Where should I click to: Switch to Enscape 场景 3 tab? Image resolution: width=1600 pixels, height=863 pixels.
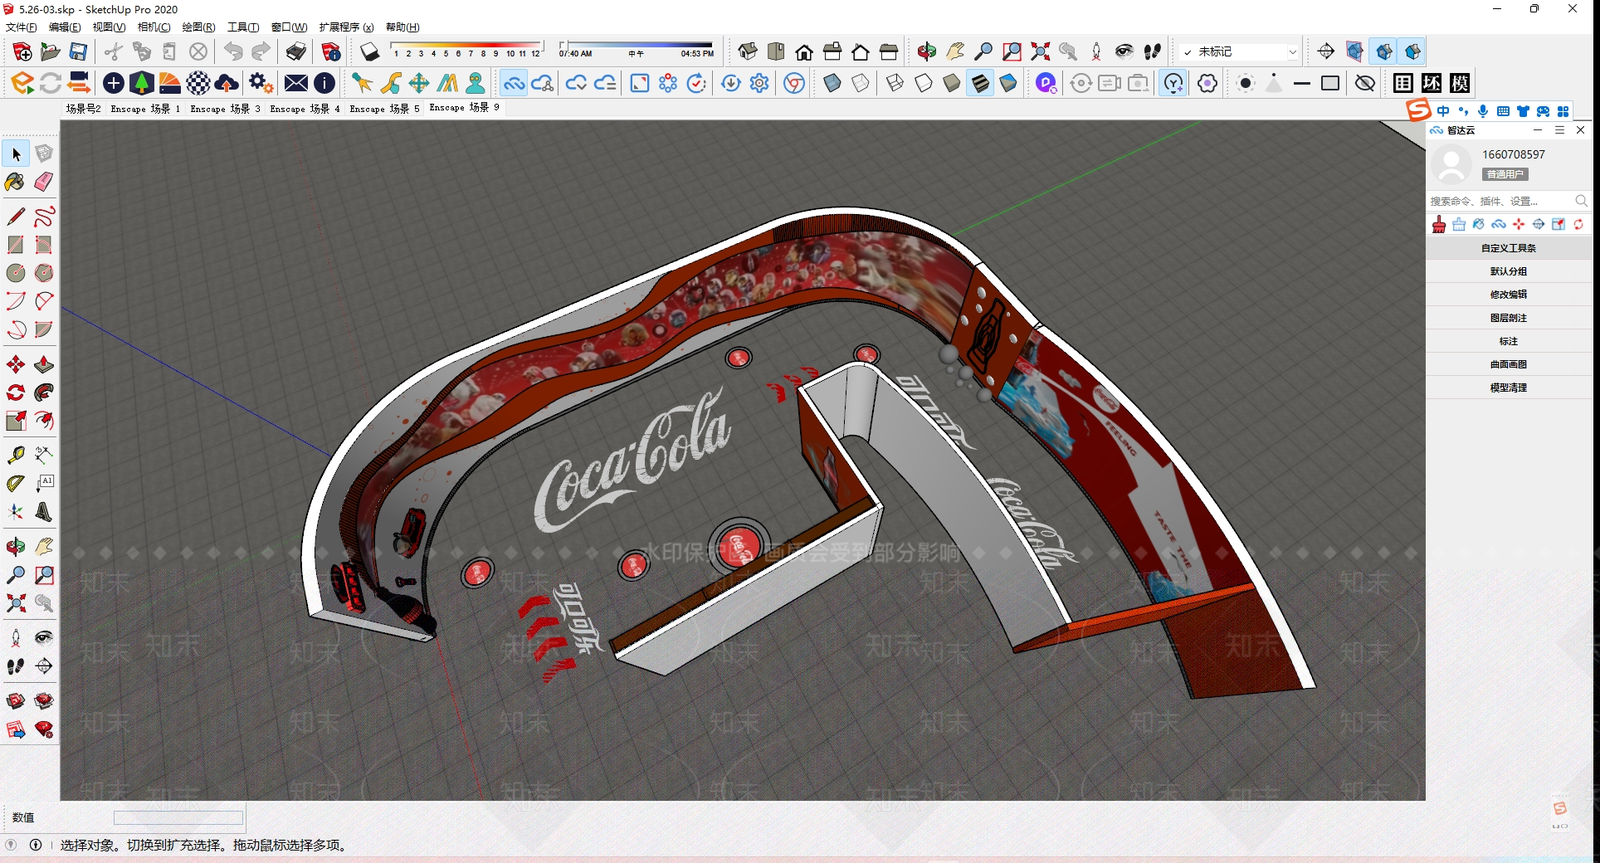(x=225, y=108)
